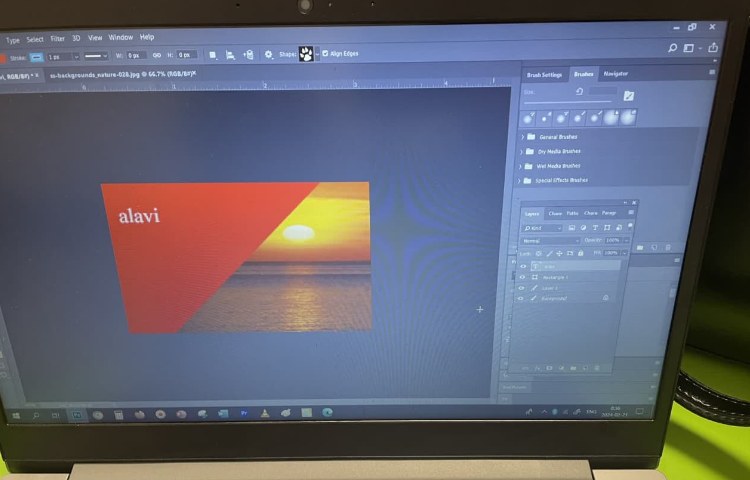Click the Layers panel menu icon
750x480 pixels.
tap(631, 212)
